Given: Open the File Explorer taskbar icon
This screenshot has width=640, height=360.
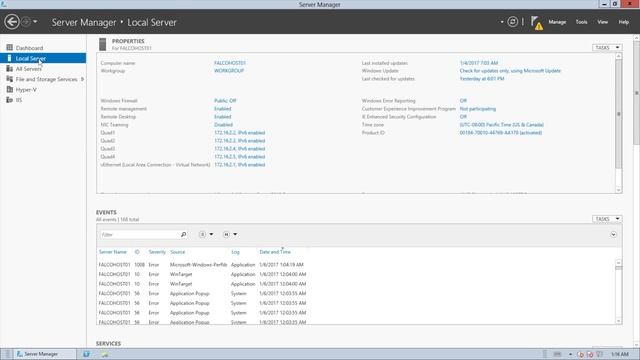Looking at the screenshot, I should [x=105, y=354].
